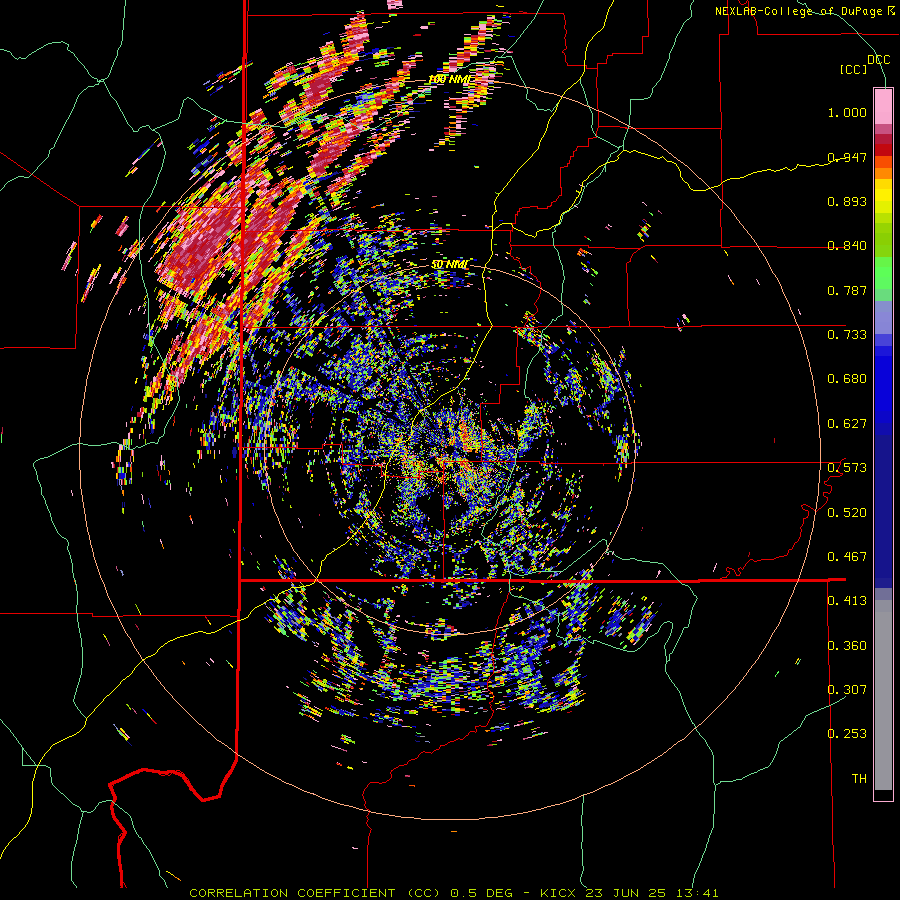
Task: Click the 100 NMI range ring label
Action: pos(451,79)
